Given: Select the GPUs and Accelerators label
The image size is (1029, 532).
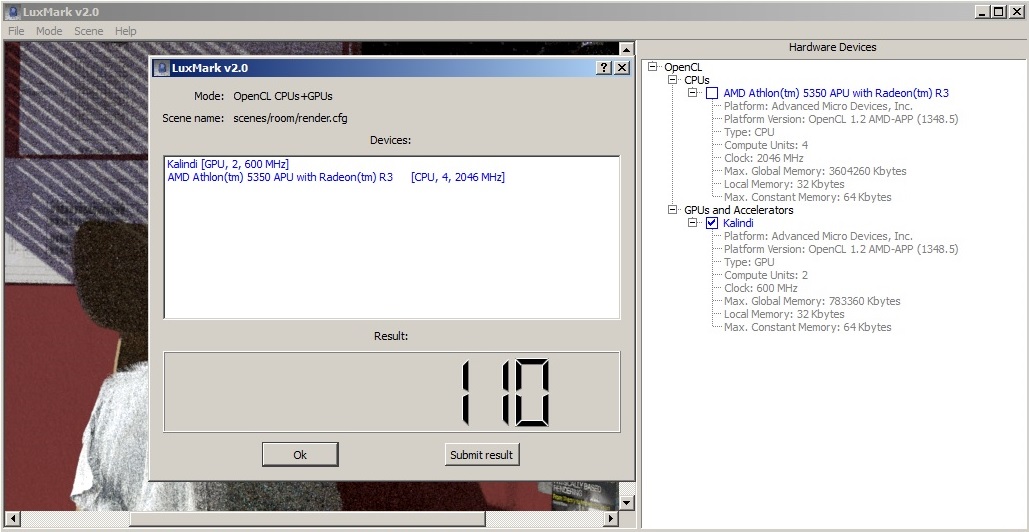Looking at the screenshot, I should click(x=739, y=210).
